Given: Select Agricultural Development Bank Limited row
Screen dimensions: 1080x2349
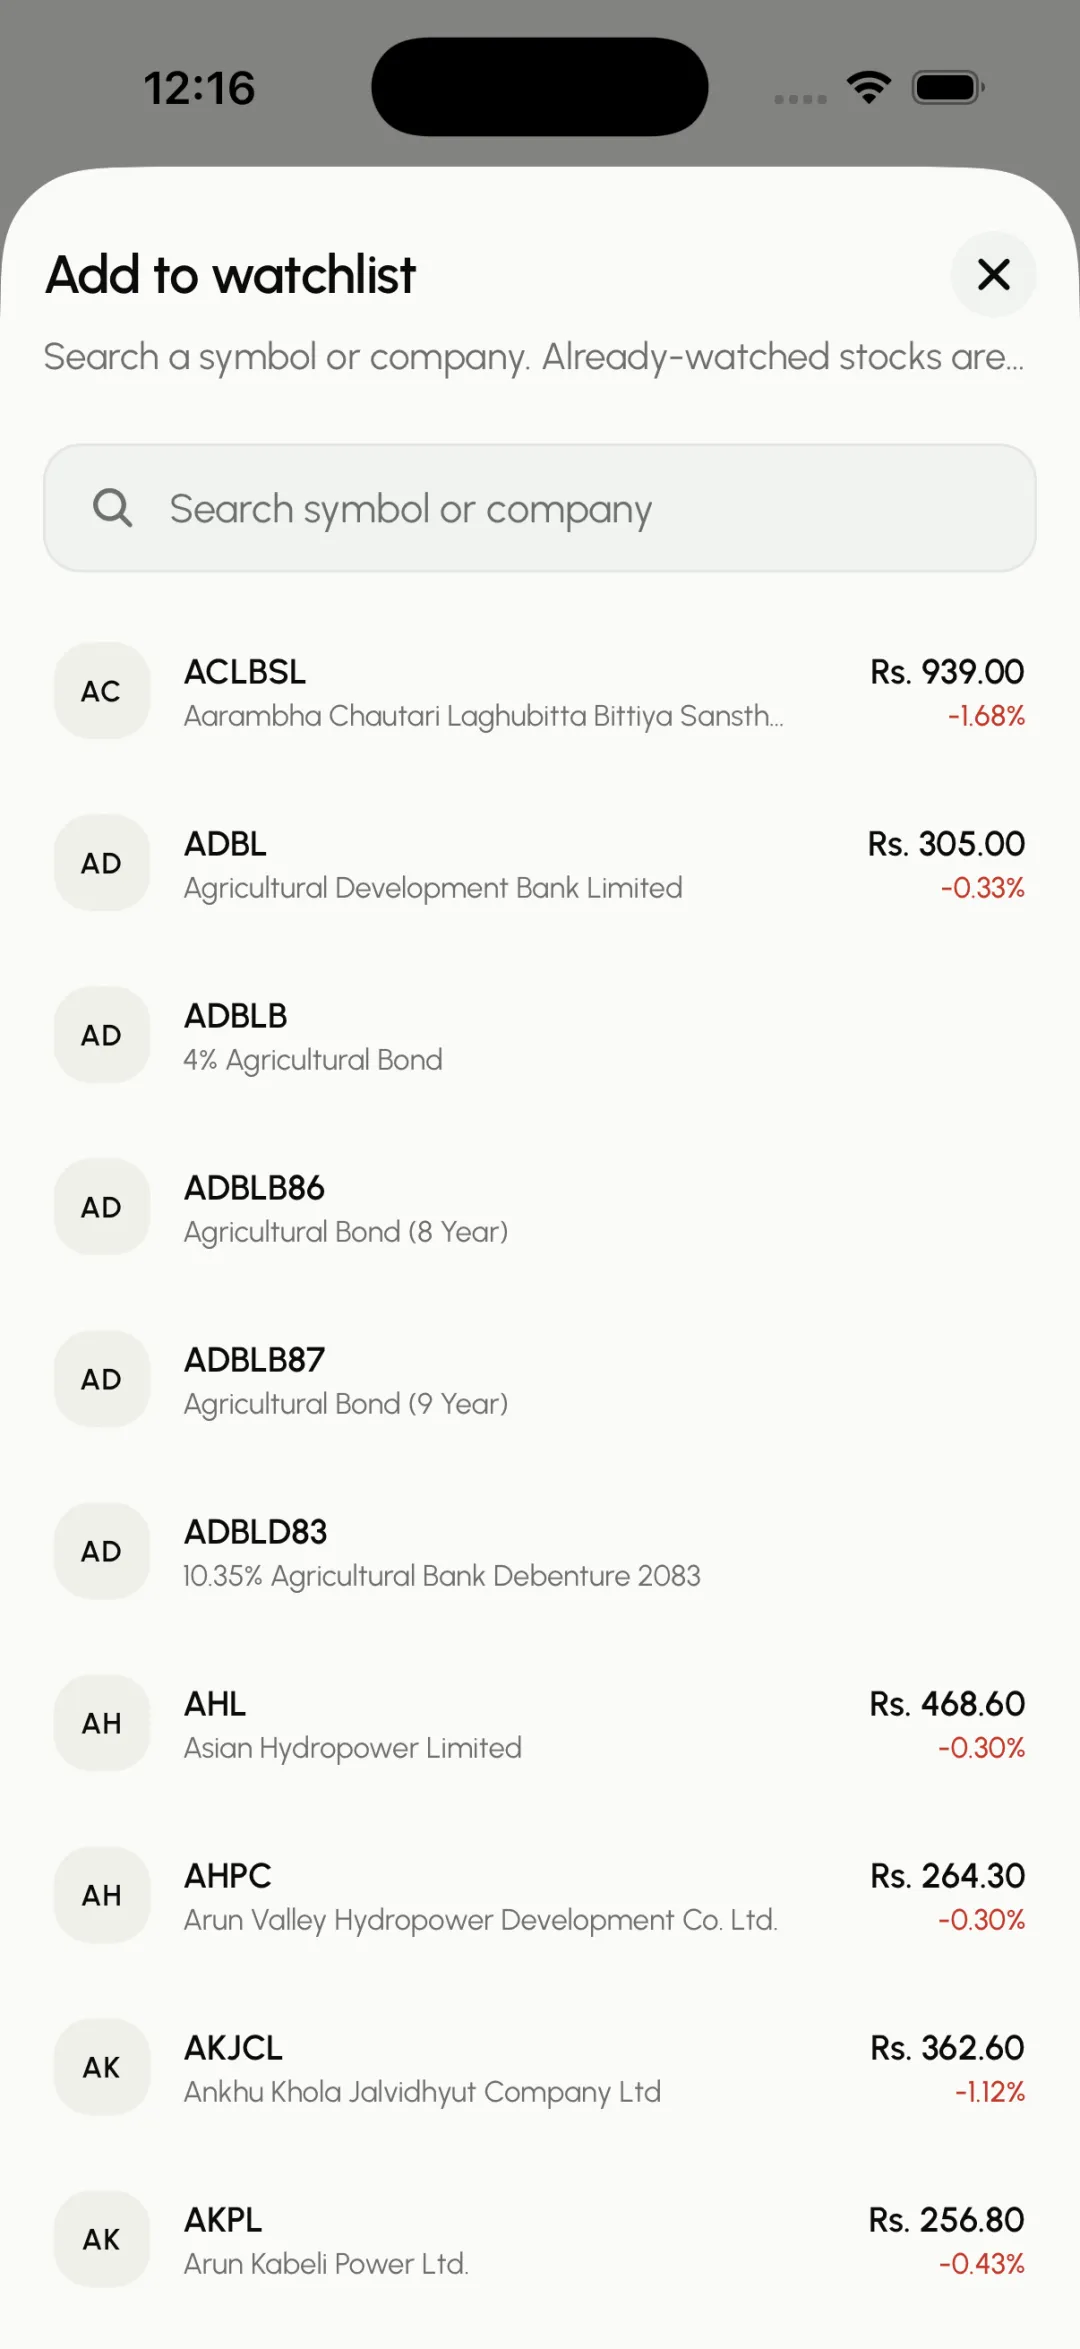Looking at the screenshot, I should tap(540, 863).
